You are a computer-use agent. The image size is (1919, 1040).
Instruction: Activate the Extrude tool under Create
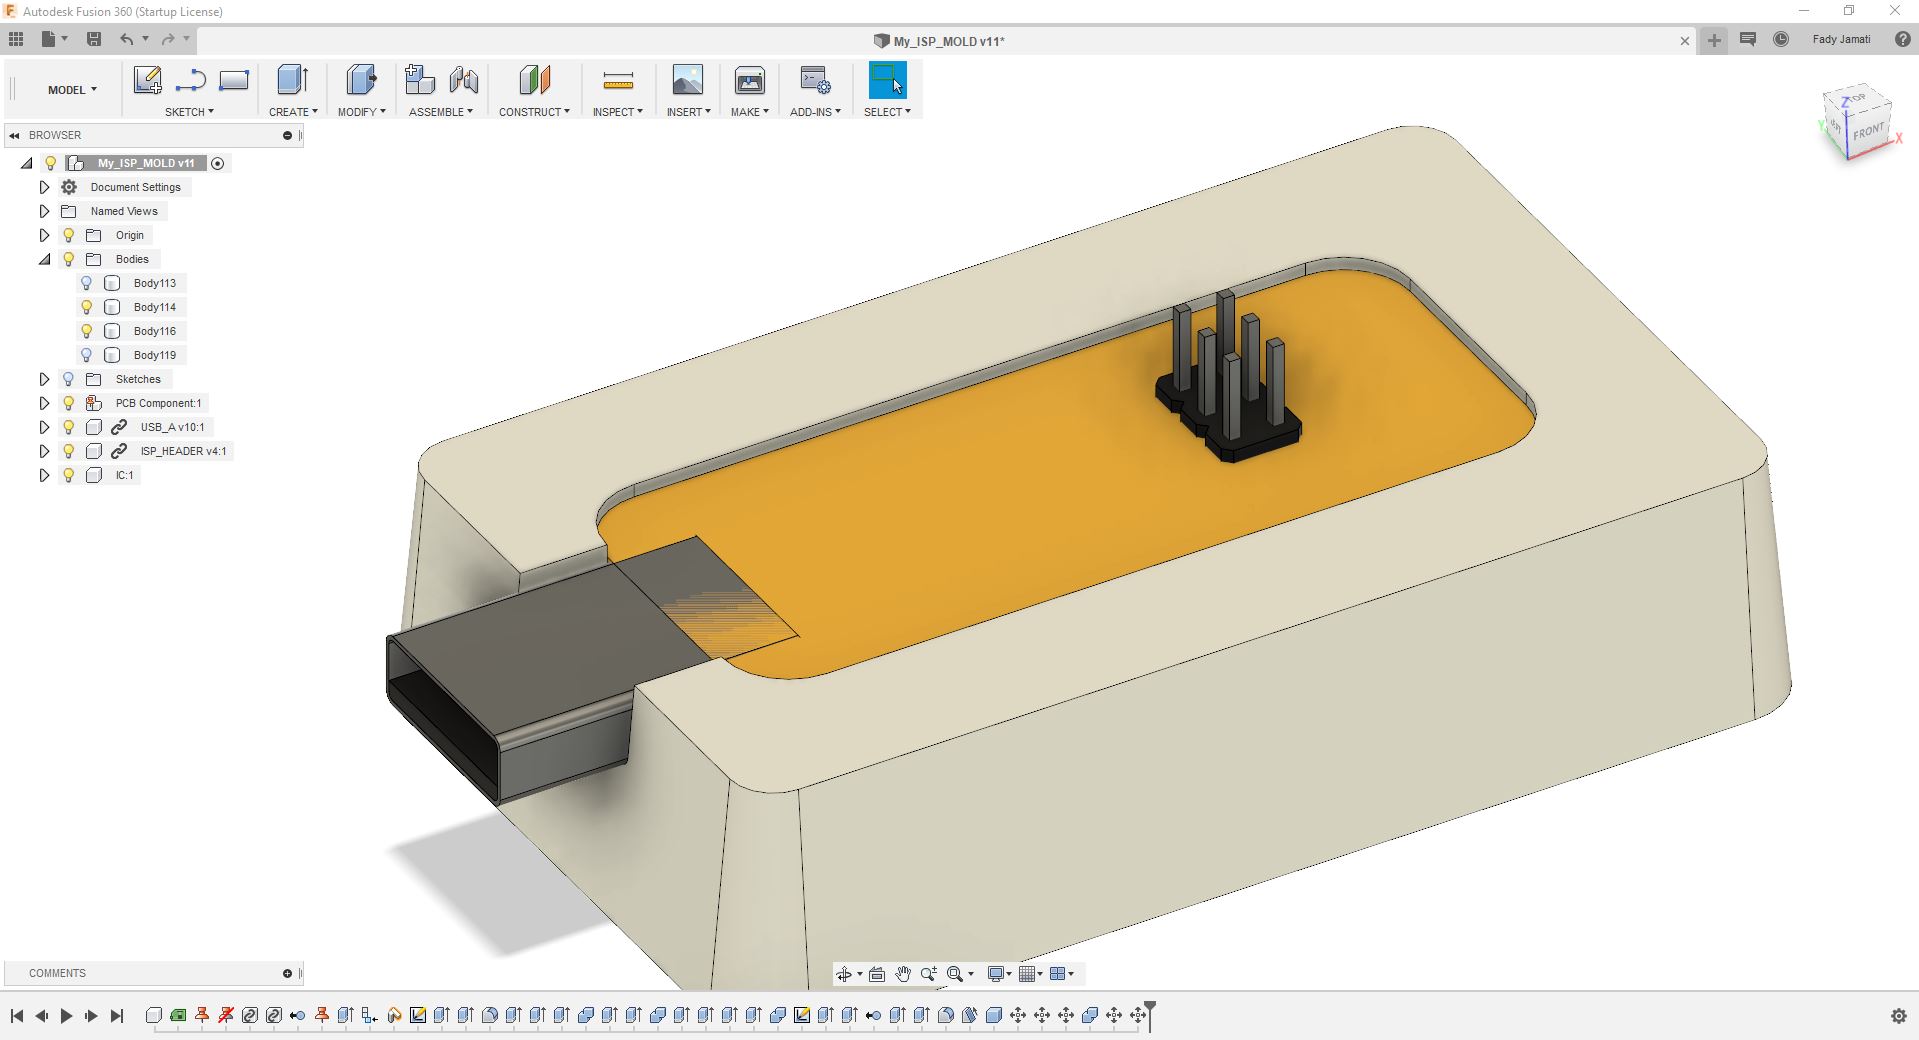click(293, 80)
